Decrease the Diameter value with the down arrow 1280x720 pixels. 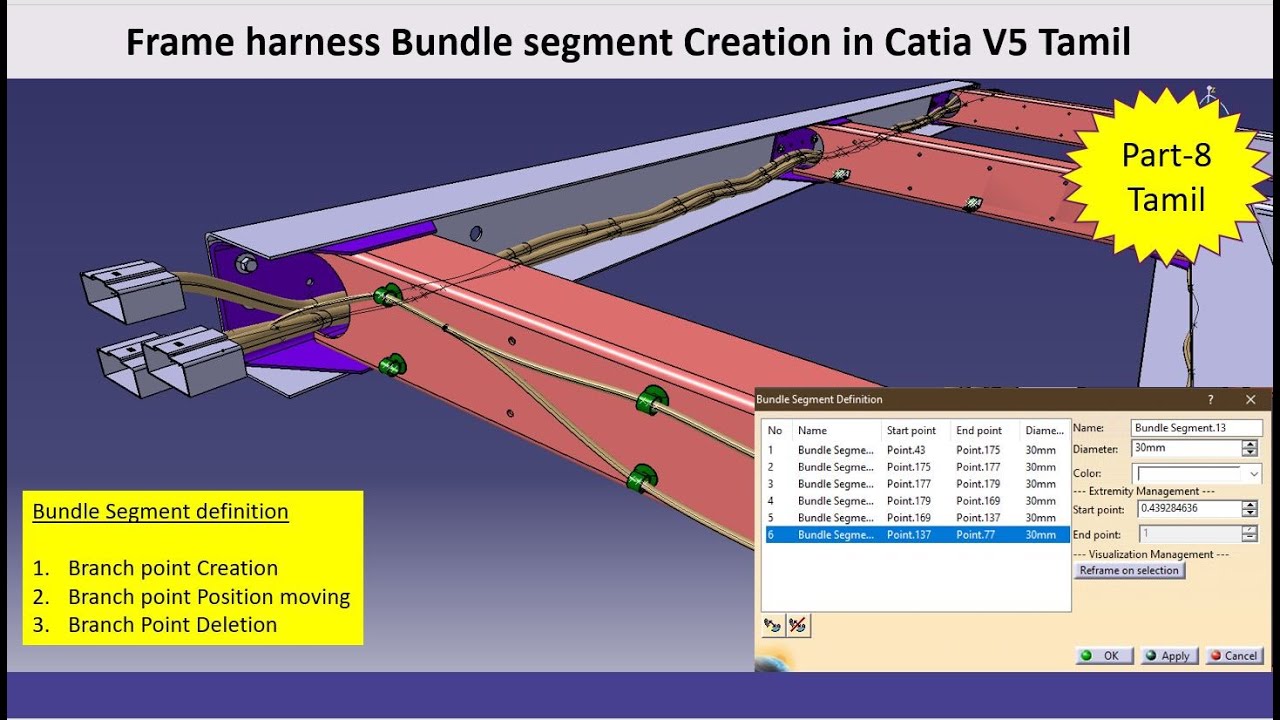pyautogui.click(x=1250, y=453)
